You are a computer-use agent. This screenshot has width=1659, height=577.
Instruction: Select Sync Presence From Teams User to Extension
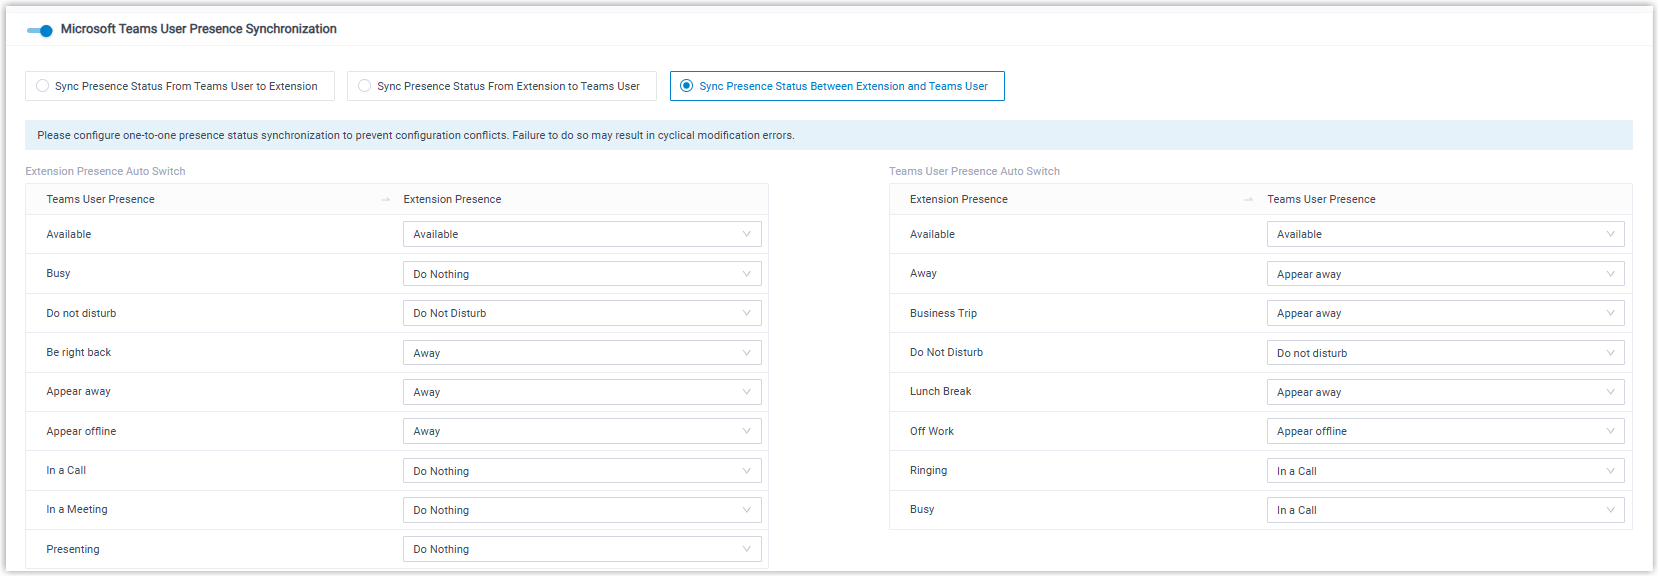pyautogui.click(x=43, y=86)
